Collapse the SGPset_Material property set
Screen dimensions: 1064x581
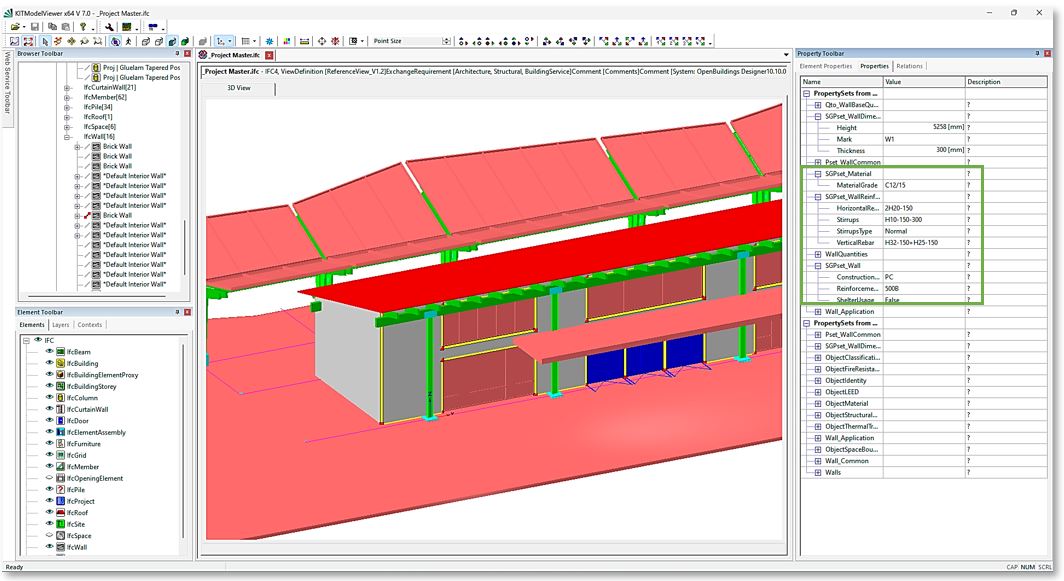(x=818, y=174)
